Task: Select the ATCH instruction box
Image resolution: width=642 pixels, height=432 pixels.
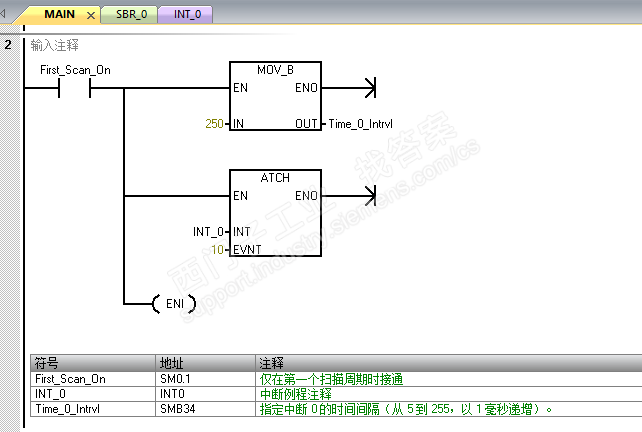Action: click(x=275, y=213)
